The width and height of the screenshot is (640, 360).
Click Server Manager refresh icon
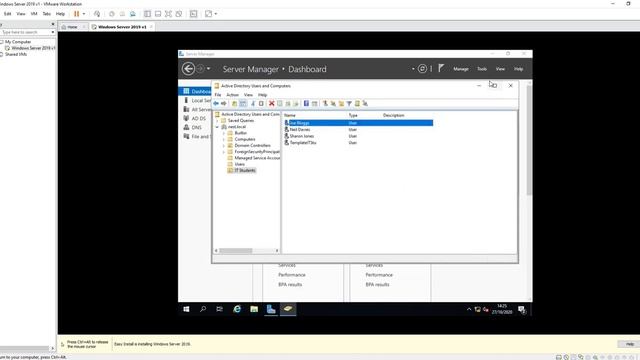[422, 69]
